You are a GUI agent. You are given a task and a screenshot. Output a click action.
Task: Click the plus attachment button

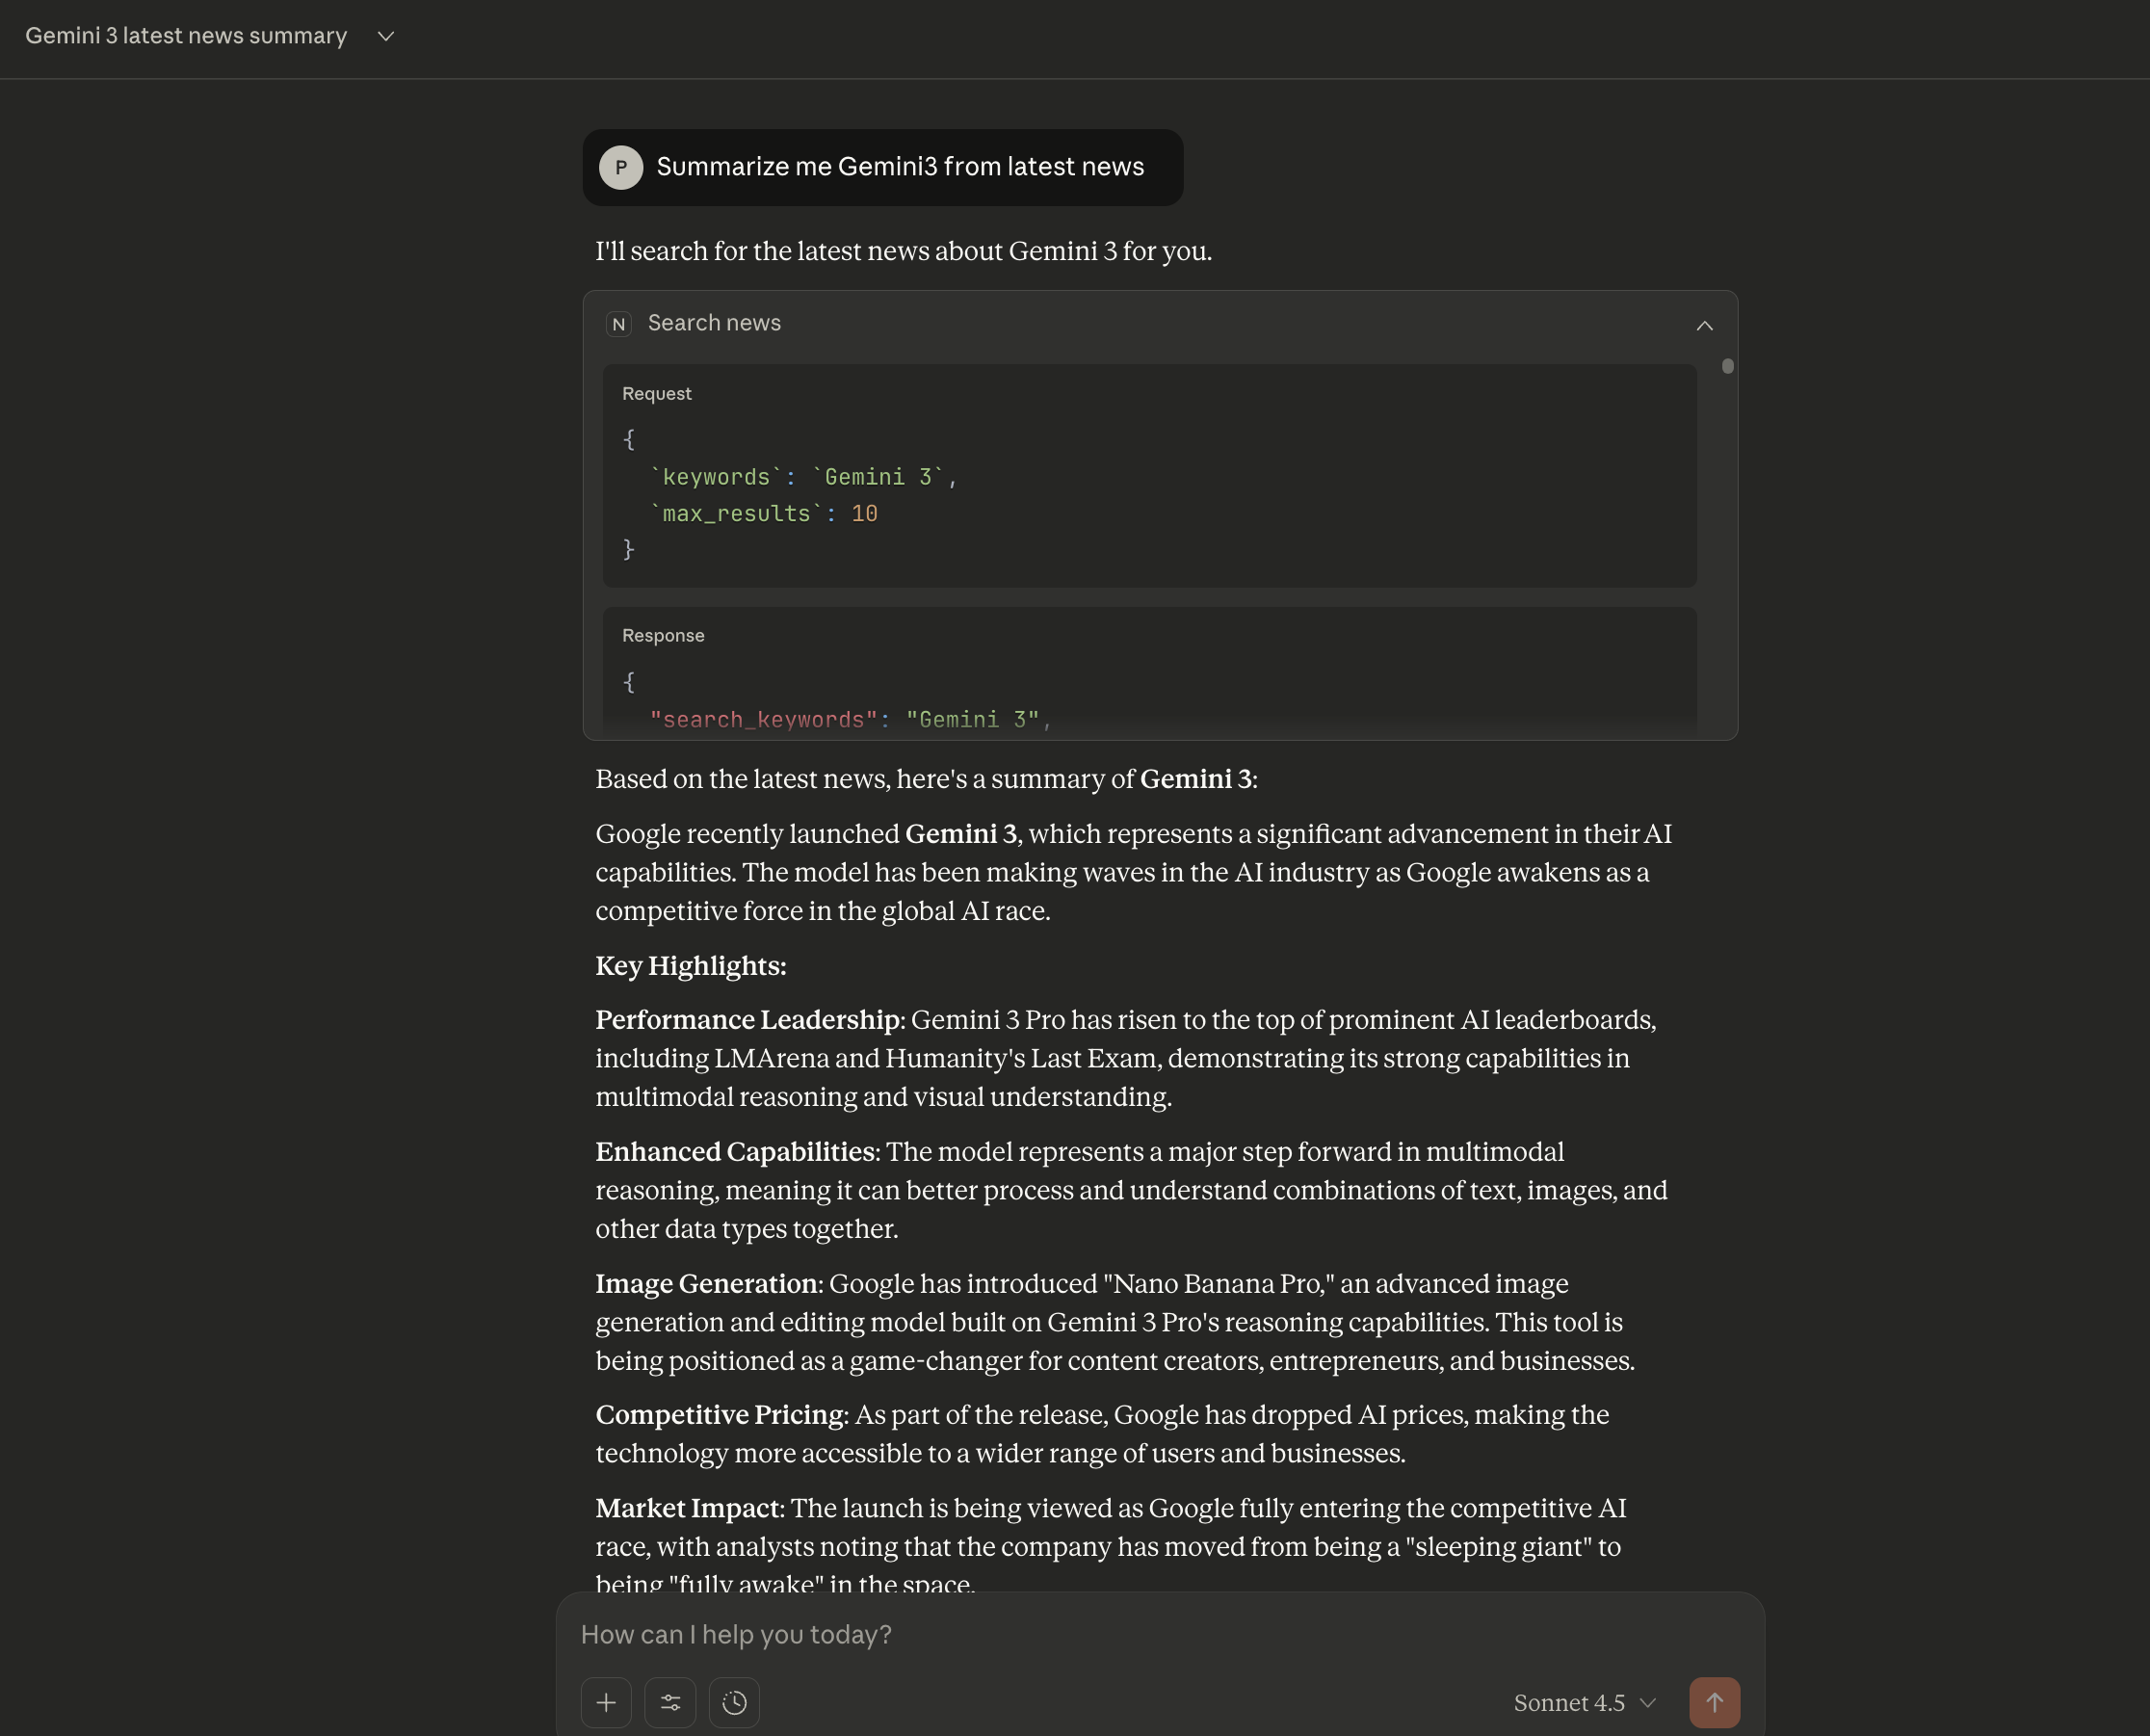(x=606, y=1702)
